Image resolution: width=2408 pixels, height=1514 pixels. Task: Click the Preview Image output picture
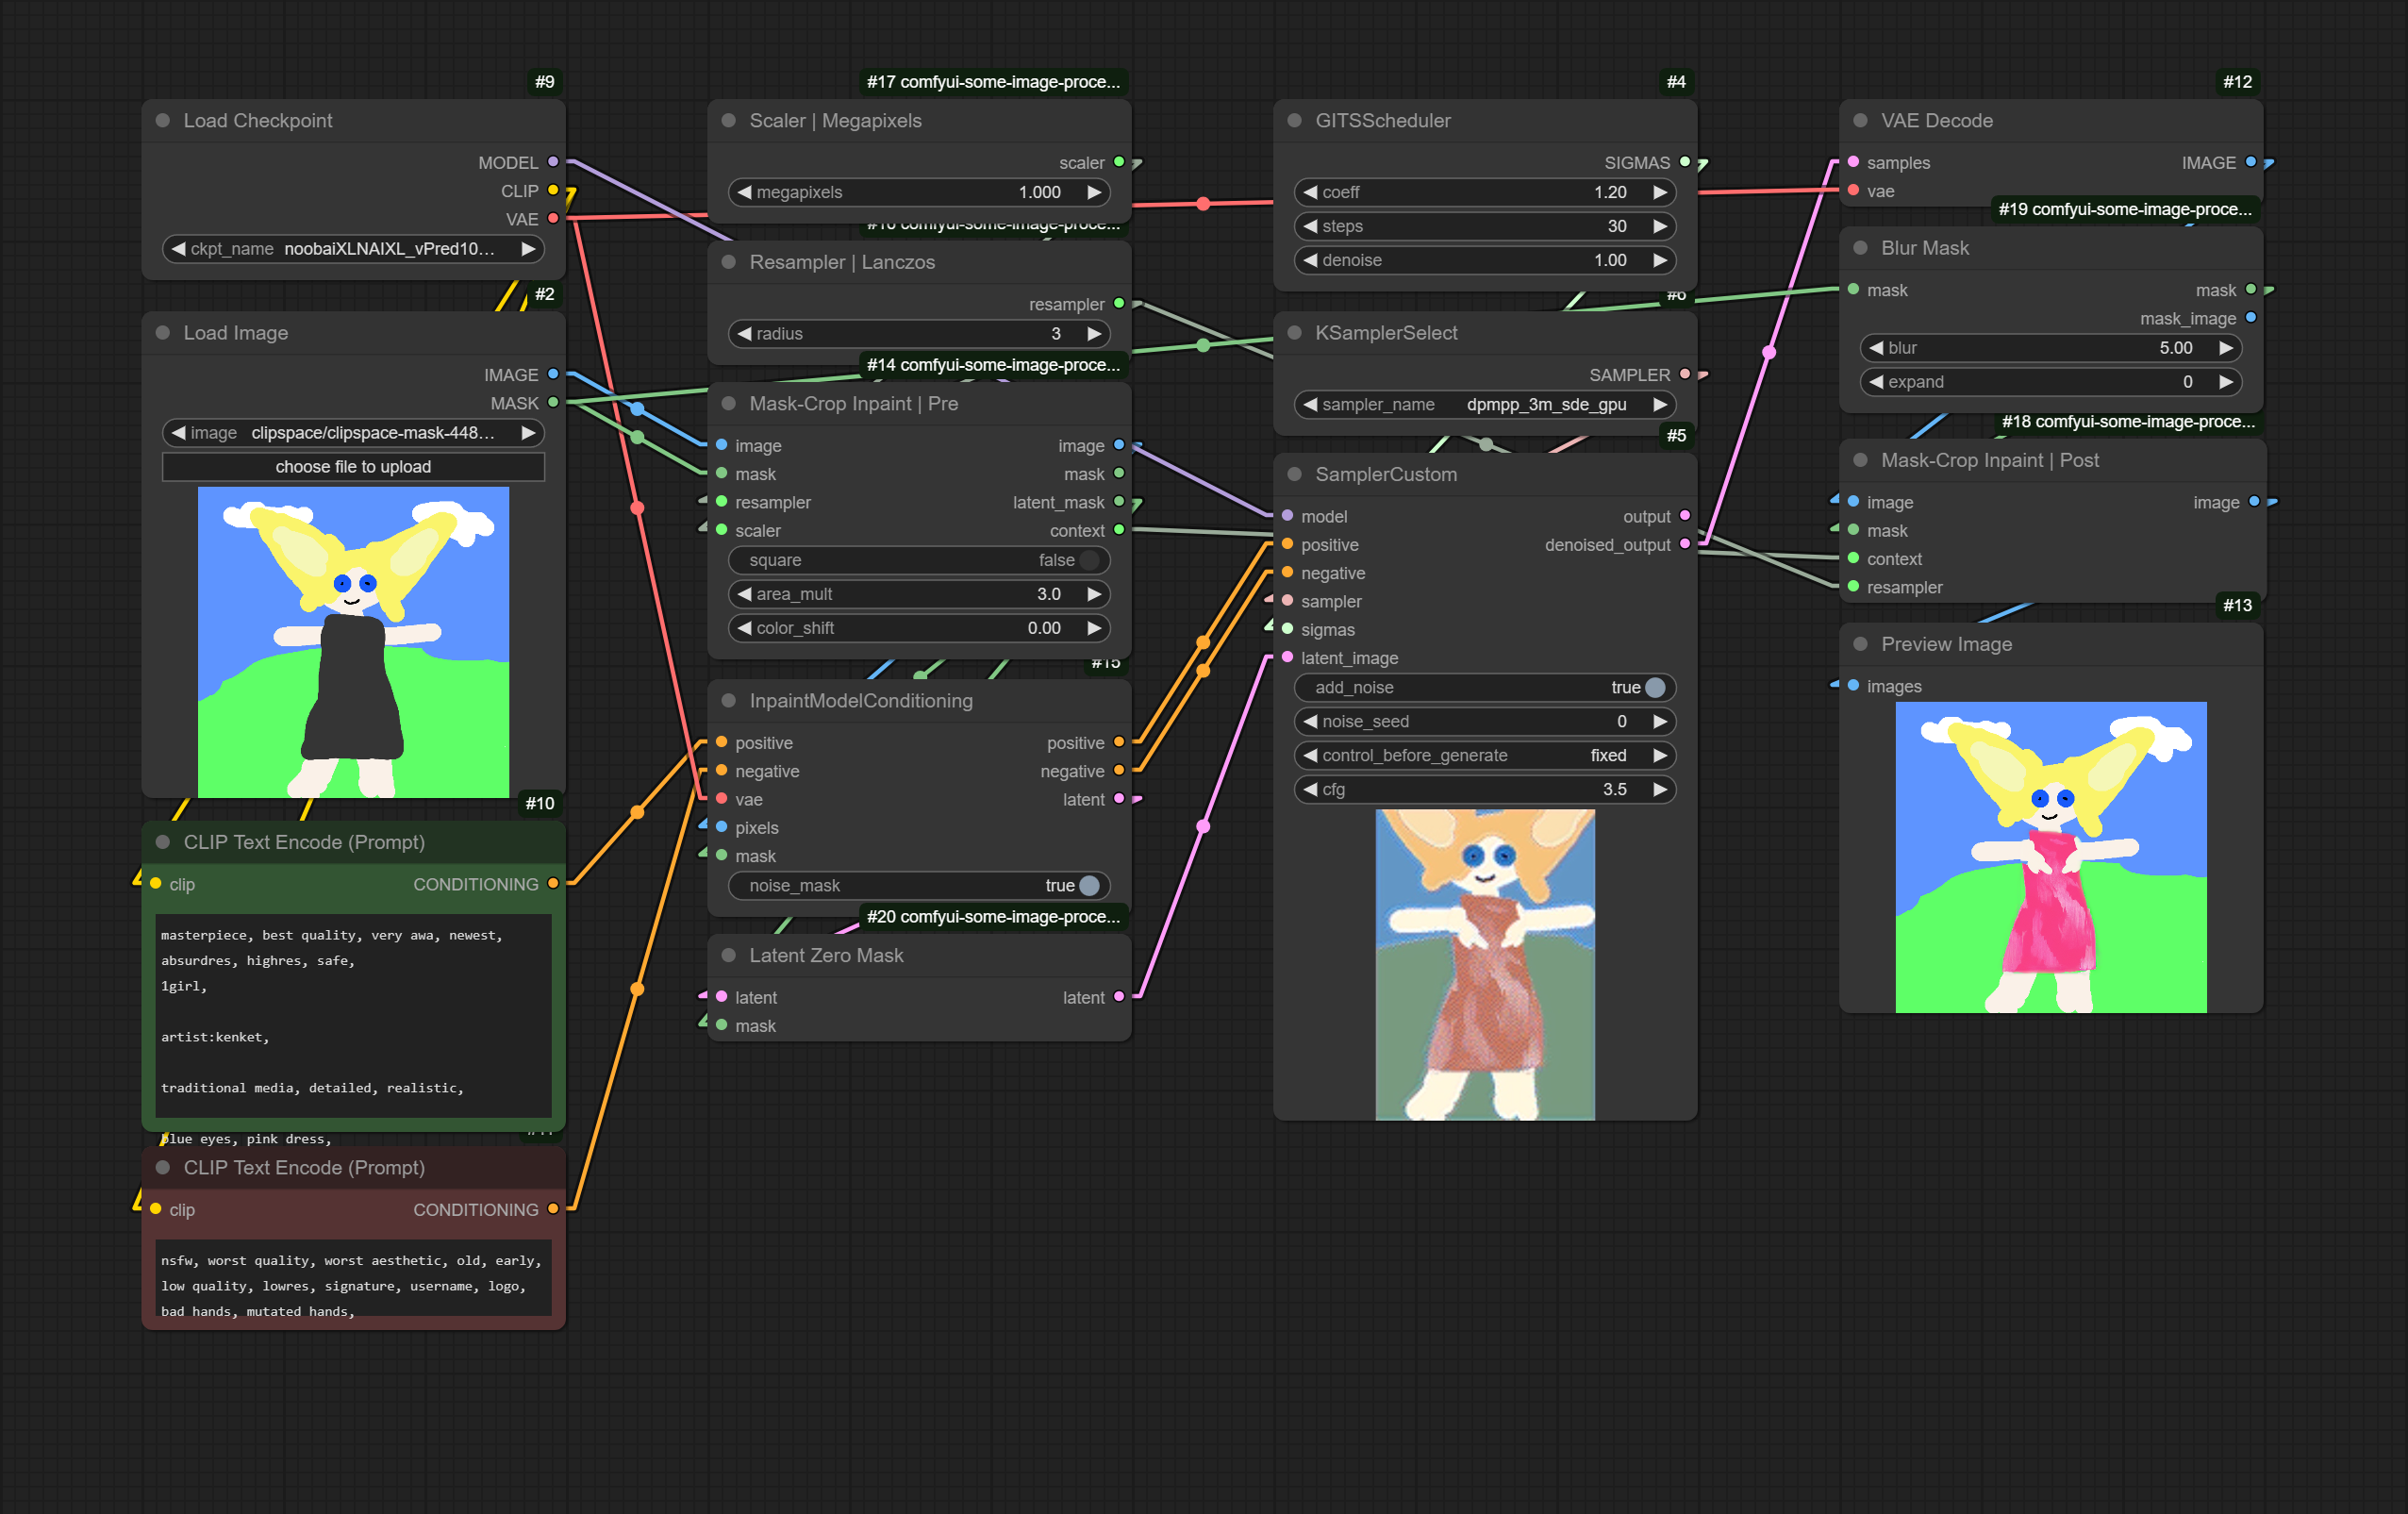click(x=2051, y=857)
